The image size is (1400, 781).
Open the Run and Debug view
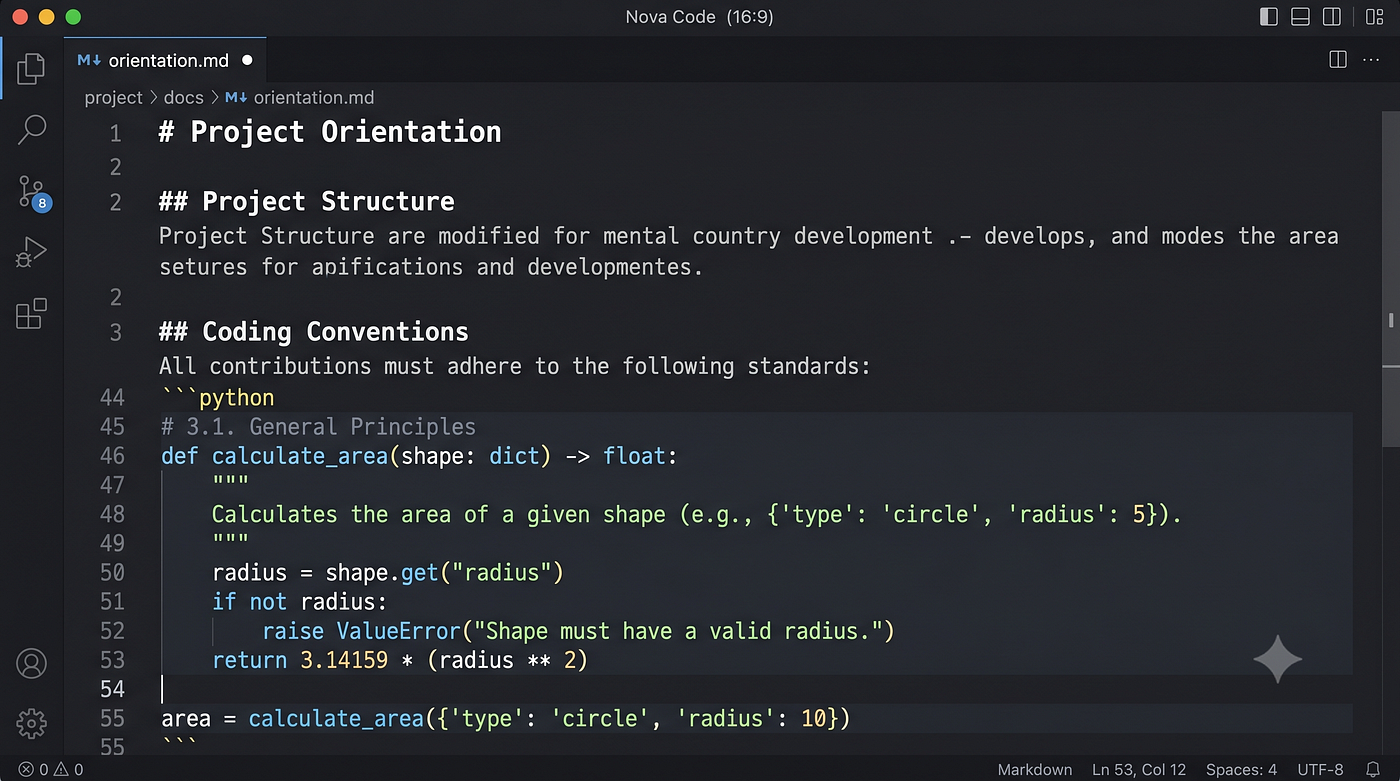click(x=32, y=253)
